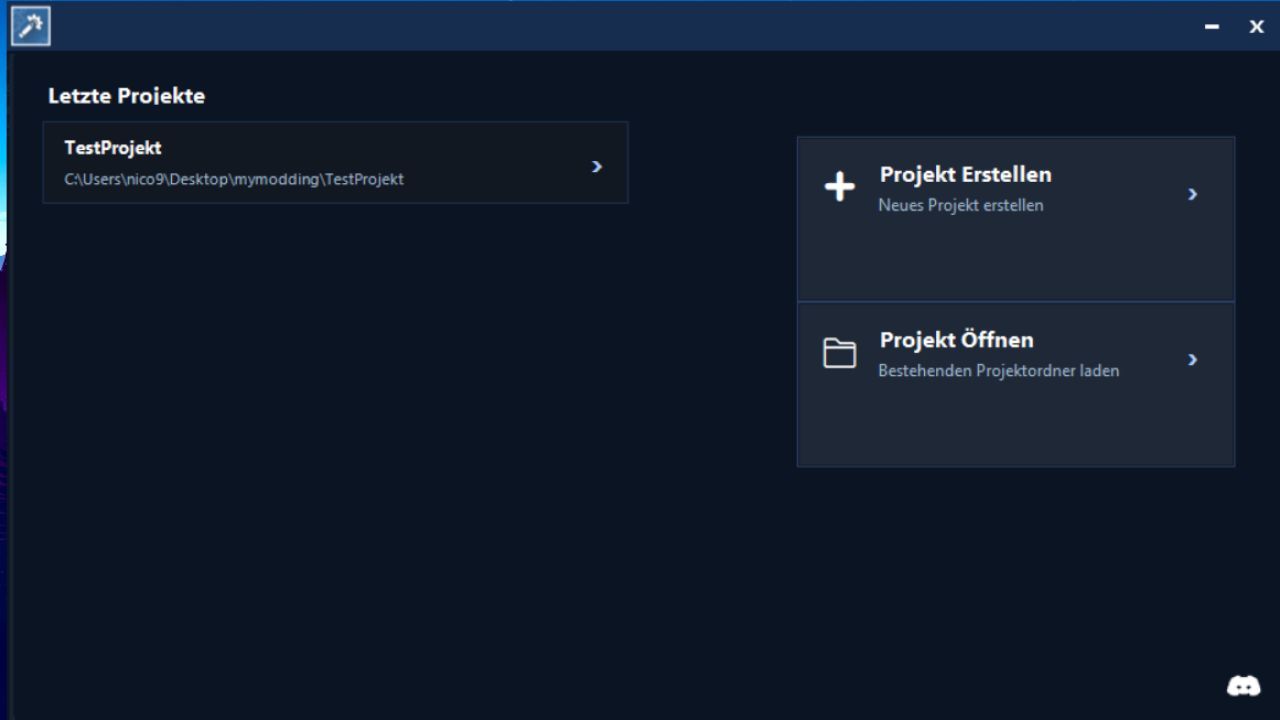
Task: Click empty space inside Projekt Erstellen card
Action: pos(1015,260)
